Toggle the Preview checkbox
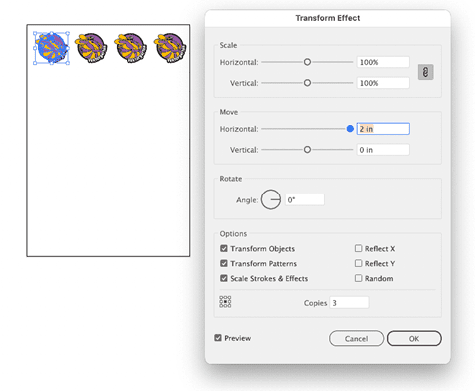The height and width of the screenshot is (391, 475). [218, 338]
